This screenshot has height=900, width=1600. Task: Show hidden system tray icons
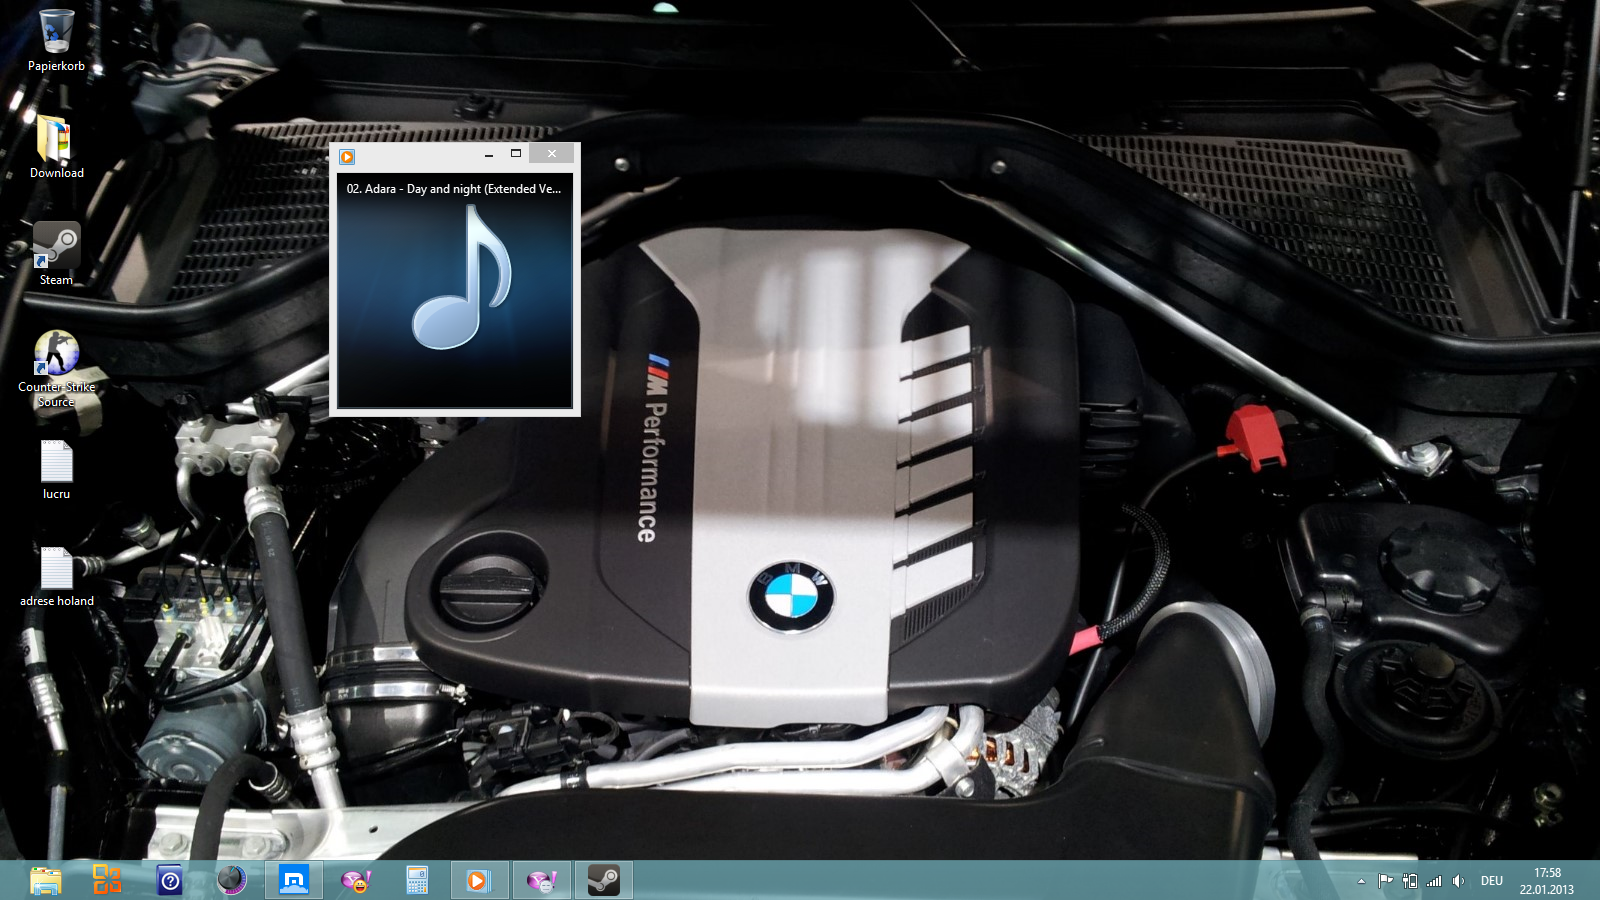(x=1361, y=881)
